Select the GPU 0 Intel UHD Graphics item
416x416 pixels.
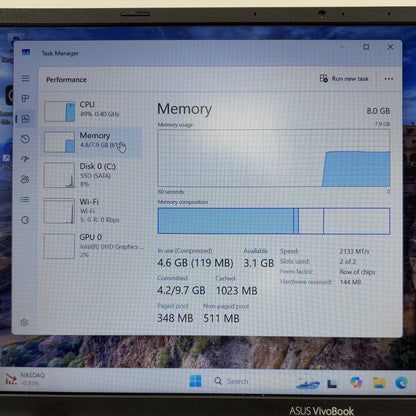[x=92, y=246]
